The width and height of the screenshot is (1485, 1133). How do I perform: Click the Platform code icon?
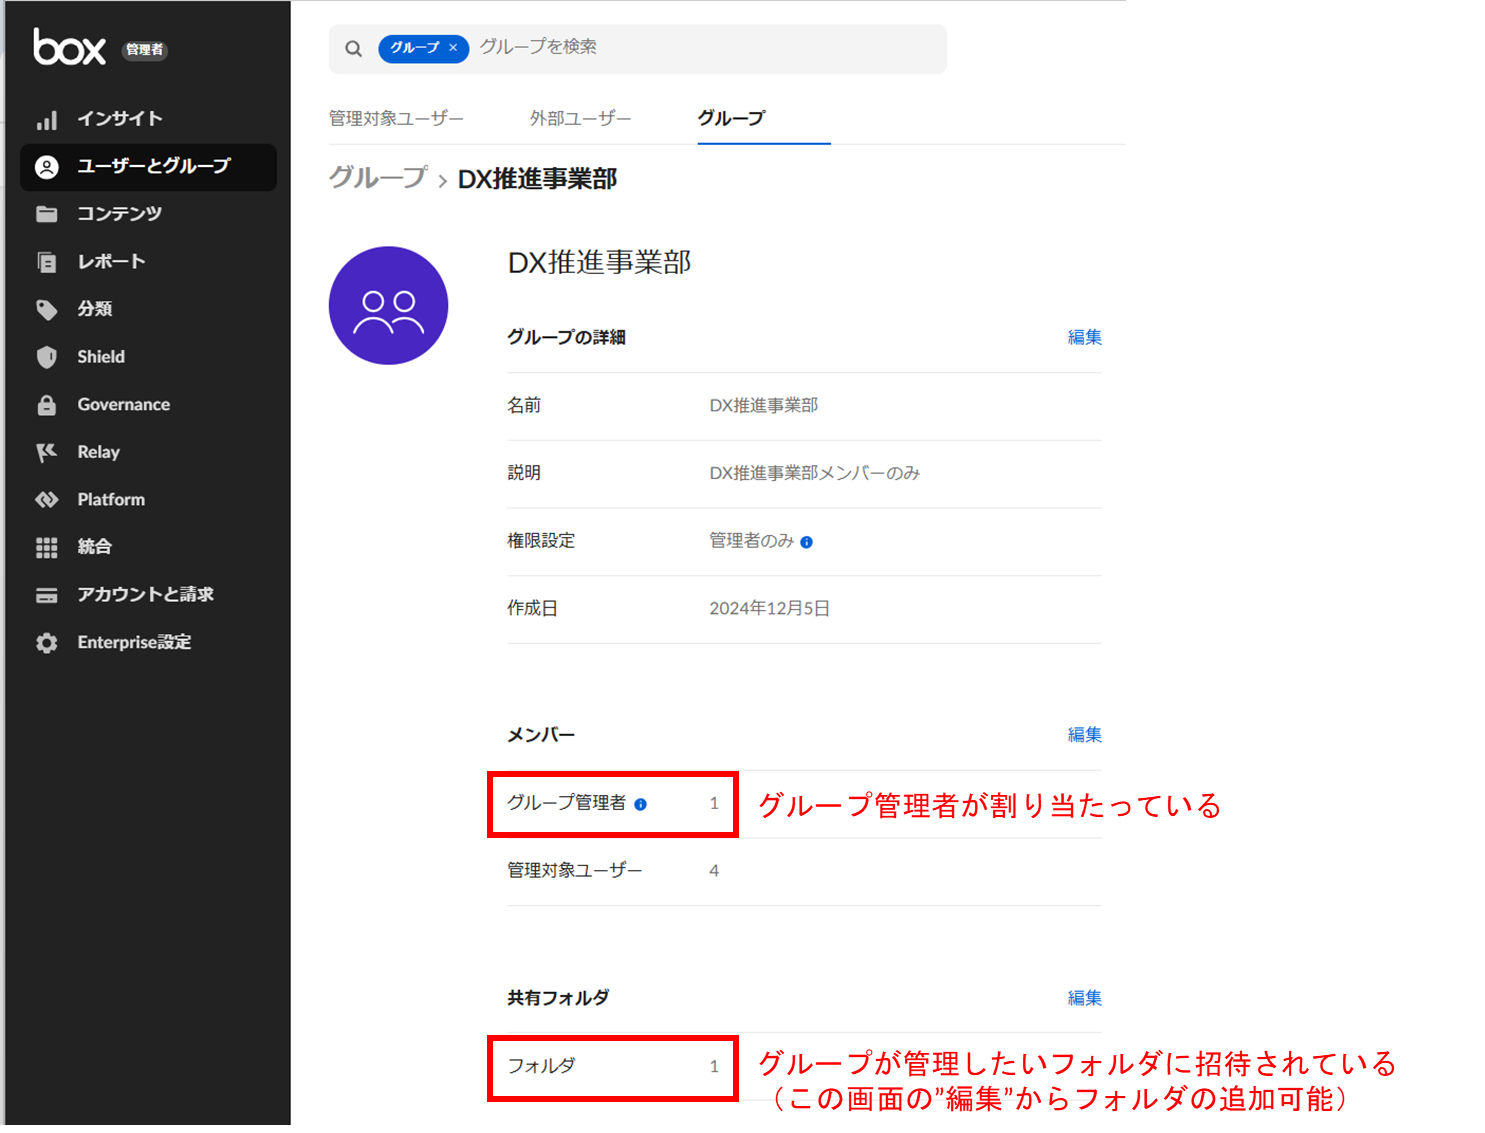coord(46,500)
